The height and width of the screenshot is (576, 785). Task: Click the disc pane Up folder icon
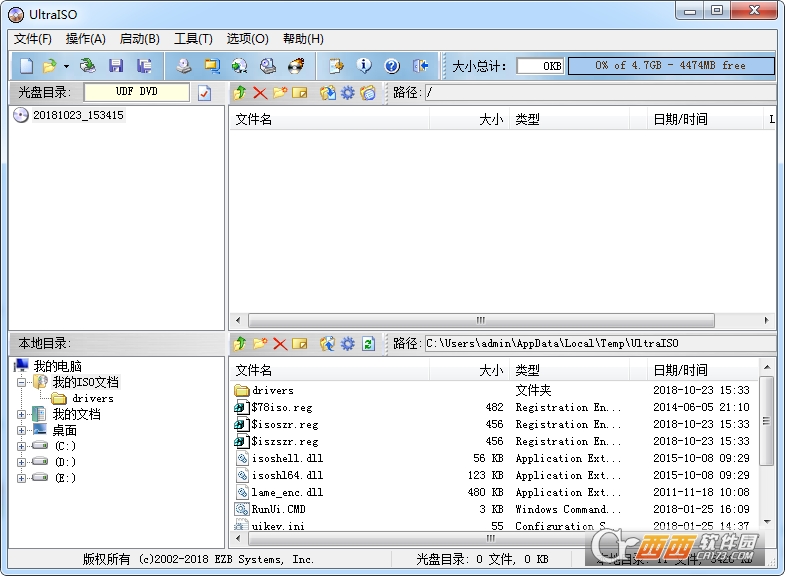[240, 93]
